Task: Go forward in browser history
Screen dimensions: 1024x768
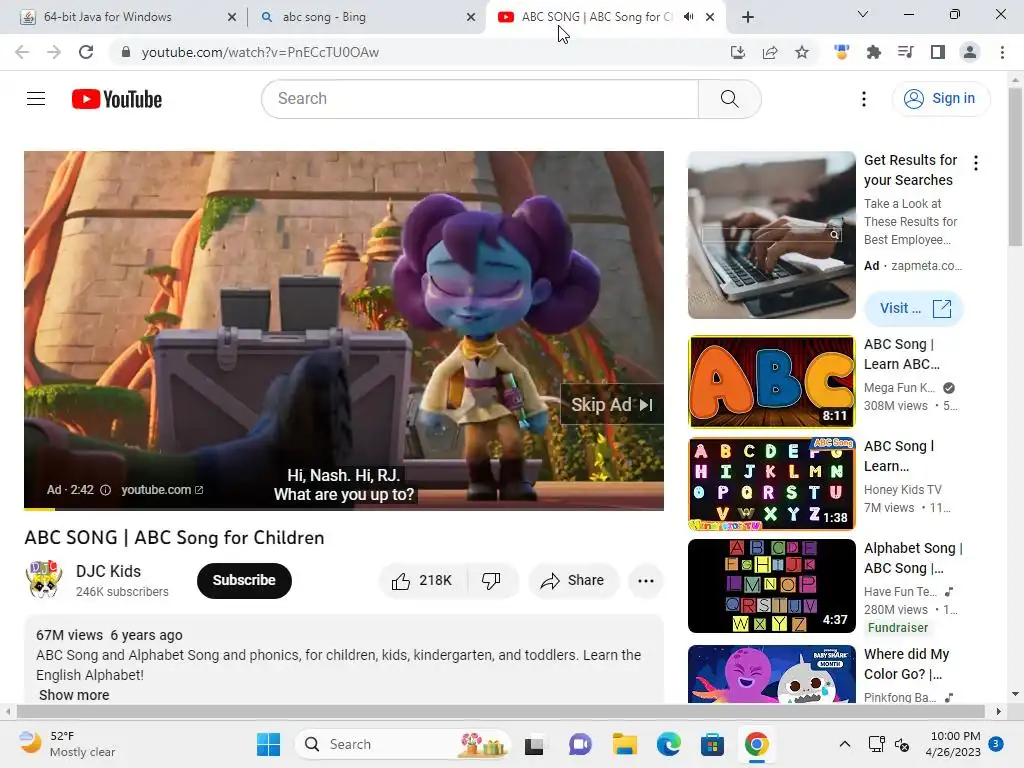Action: coord(54,52)
